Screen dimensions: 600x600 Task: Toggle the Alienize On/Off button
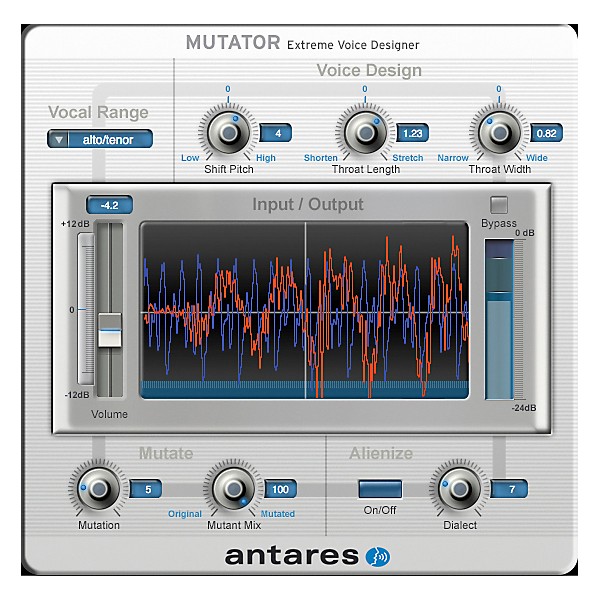coord(380,489)
